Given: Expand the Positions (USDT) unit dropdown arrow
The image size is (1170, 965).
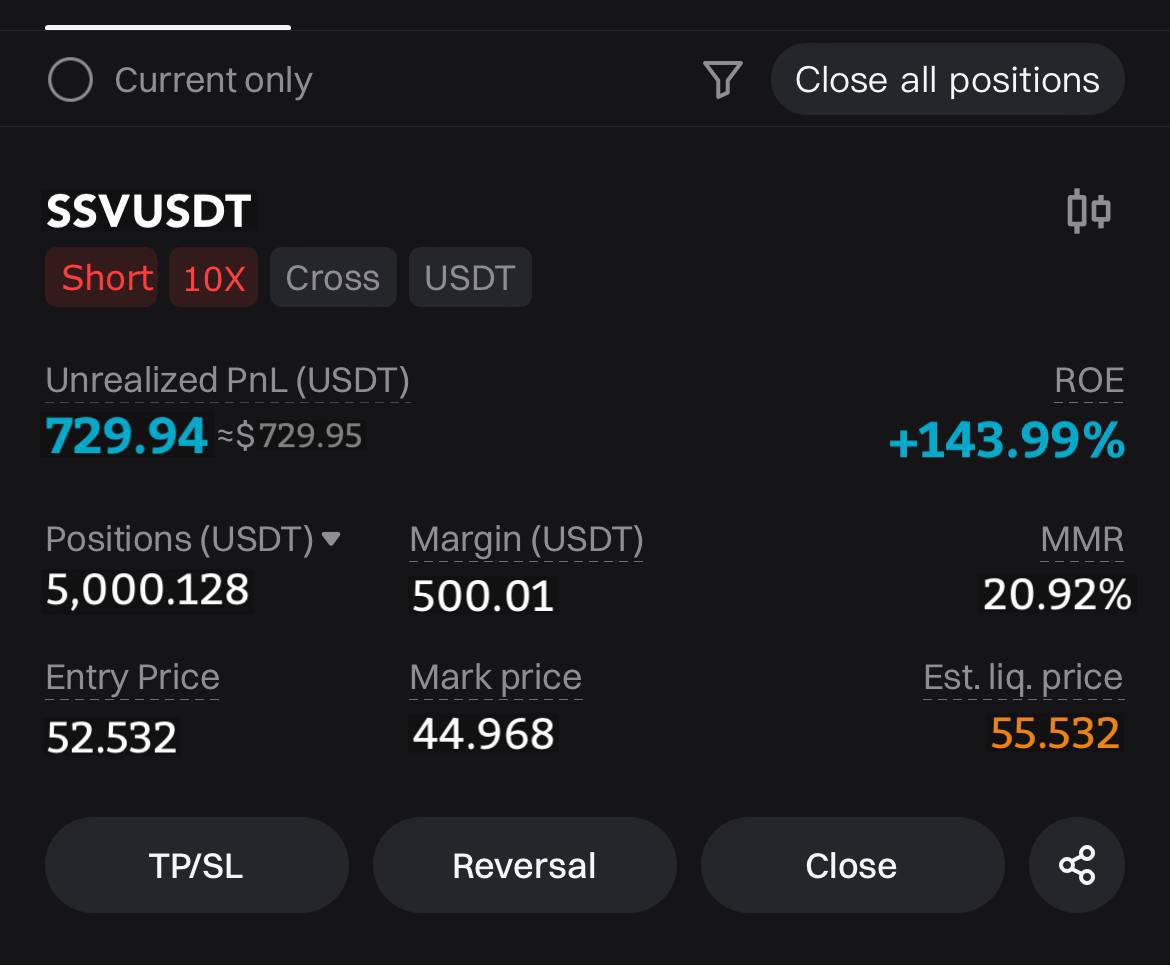Looking at the screenshot, I should 331,538.
